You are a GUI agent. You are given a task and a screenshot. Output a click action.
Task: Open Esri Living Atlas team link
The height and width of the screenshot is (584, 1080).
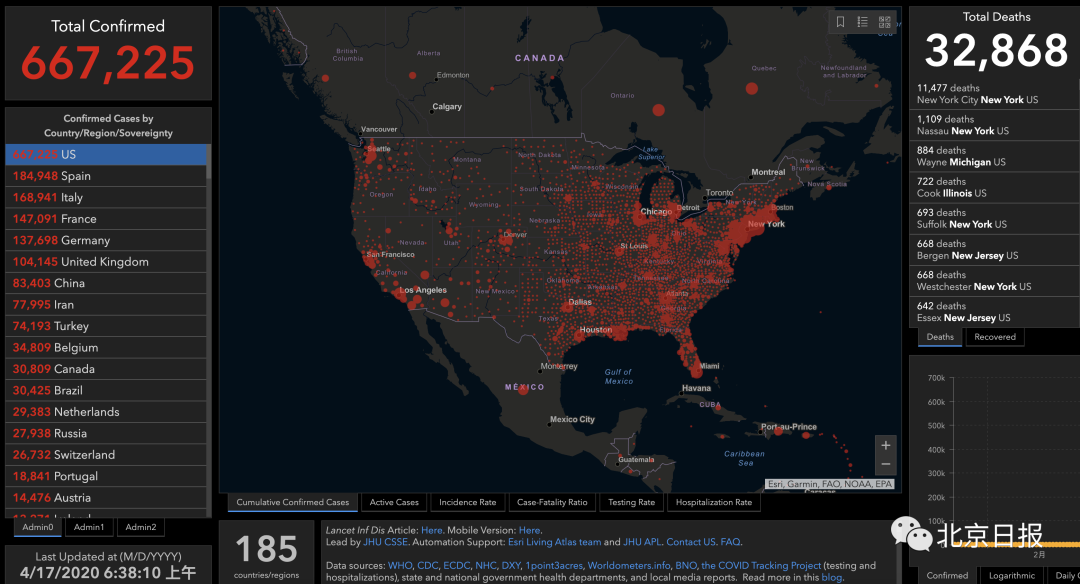click(x=554, y=542)
